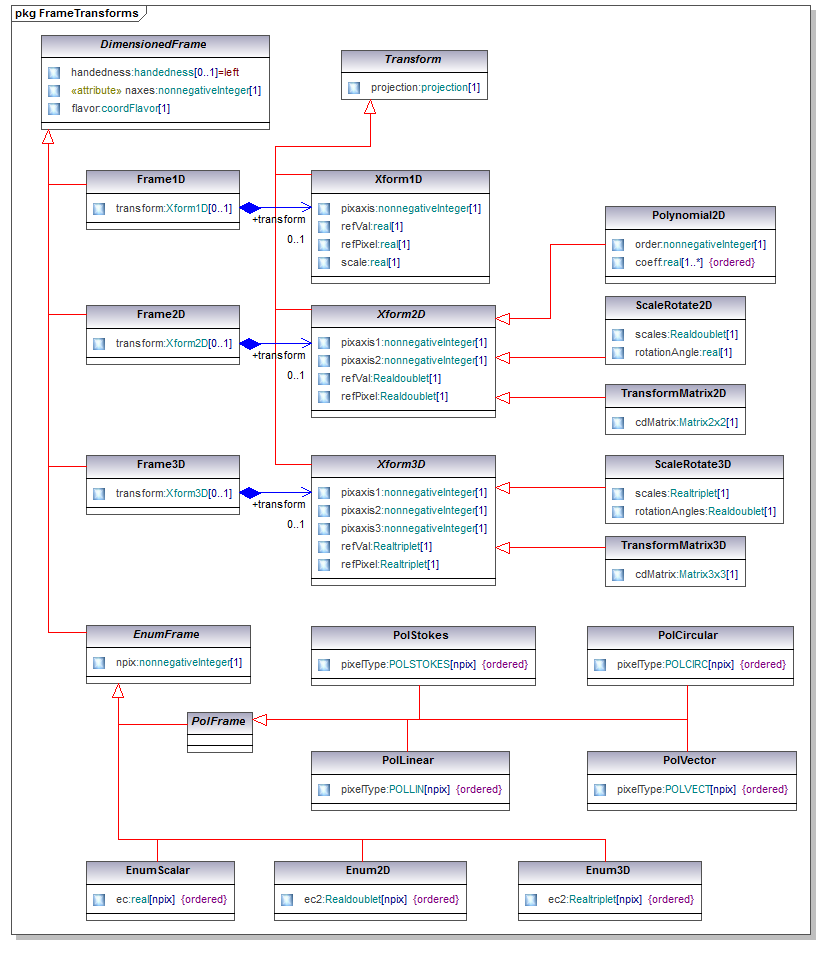
Task: Select the attribute icon beside refVal in Xform1D
Action: [324, 227]
